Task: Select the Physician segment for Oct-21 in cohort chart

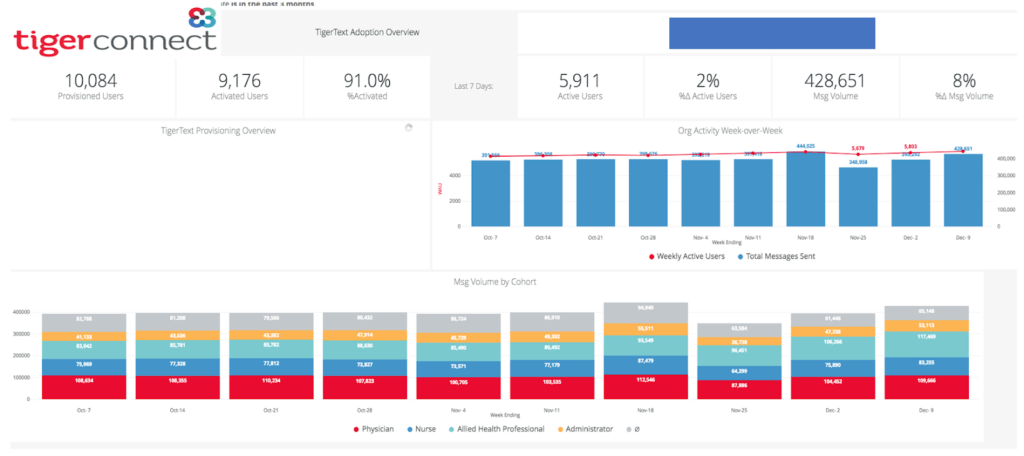Action: click(272, 387)
